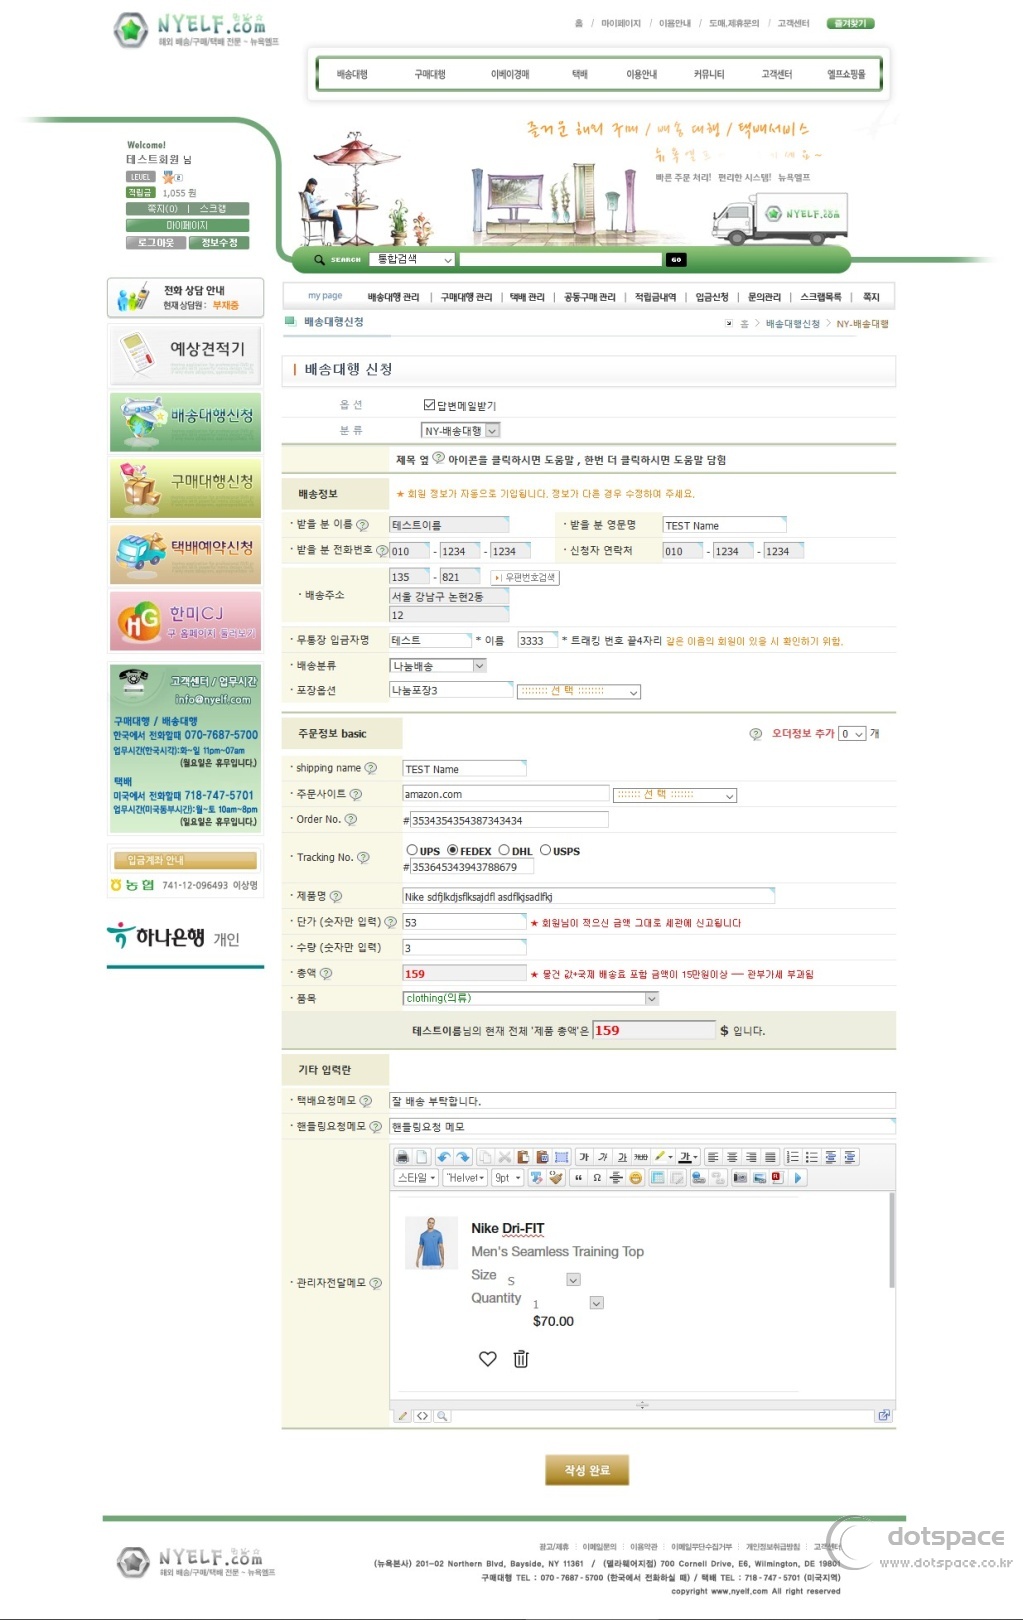Click the heart wishlist icon
Image resolution: width=1023 pixels, height=1620 pixels.
[x=488, y=1359]
